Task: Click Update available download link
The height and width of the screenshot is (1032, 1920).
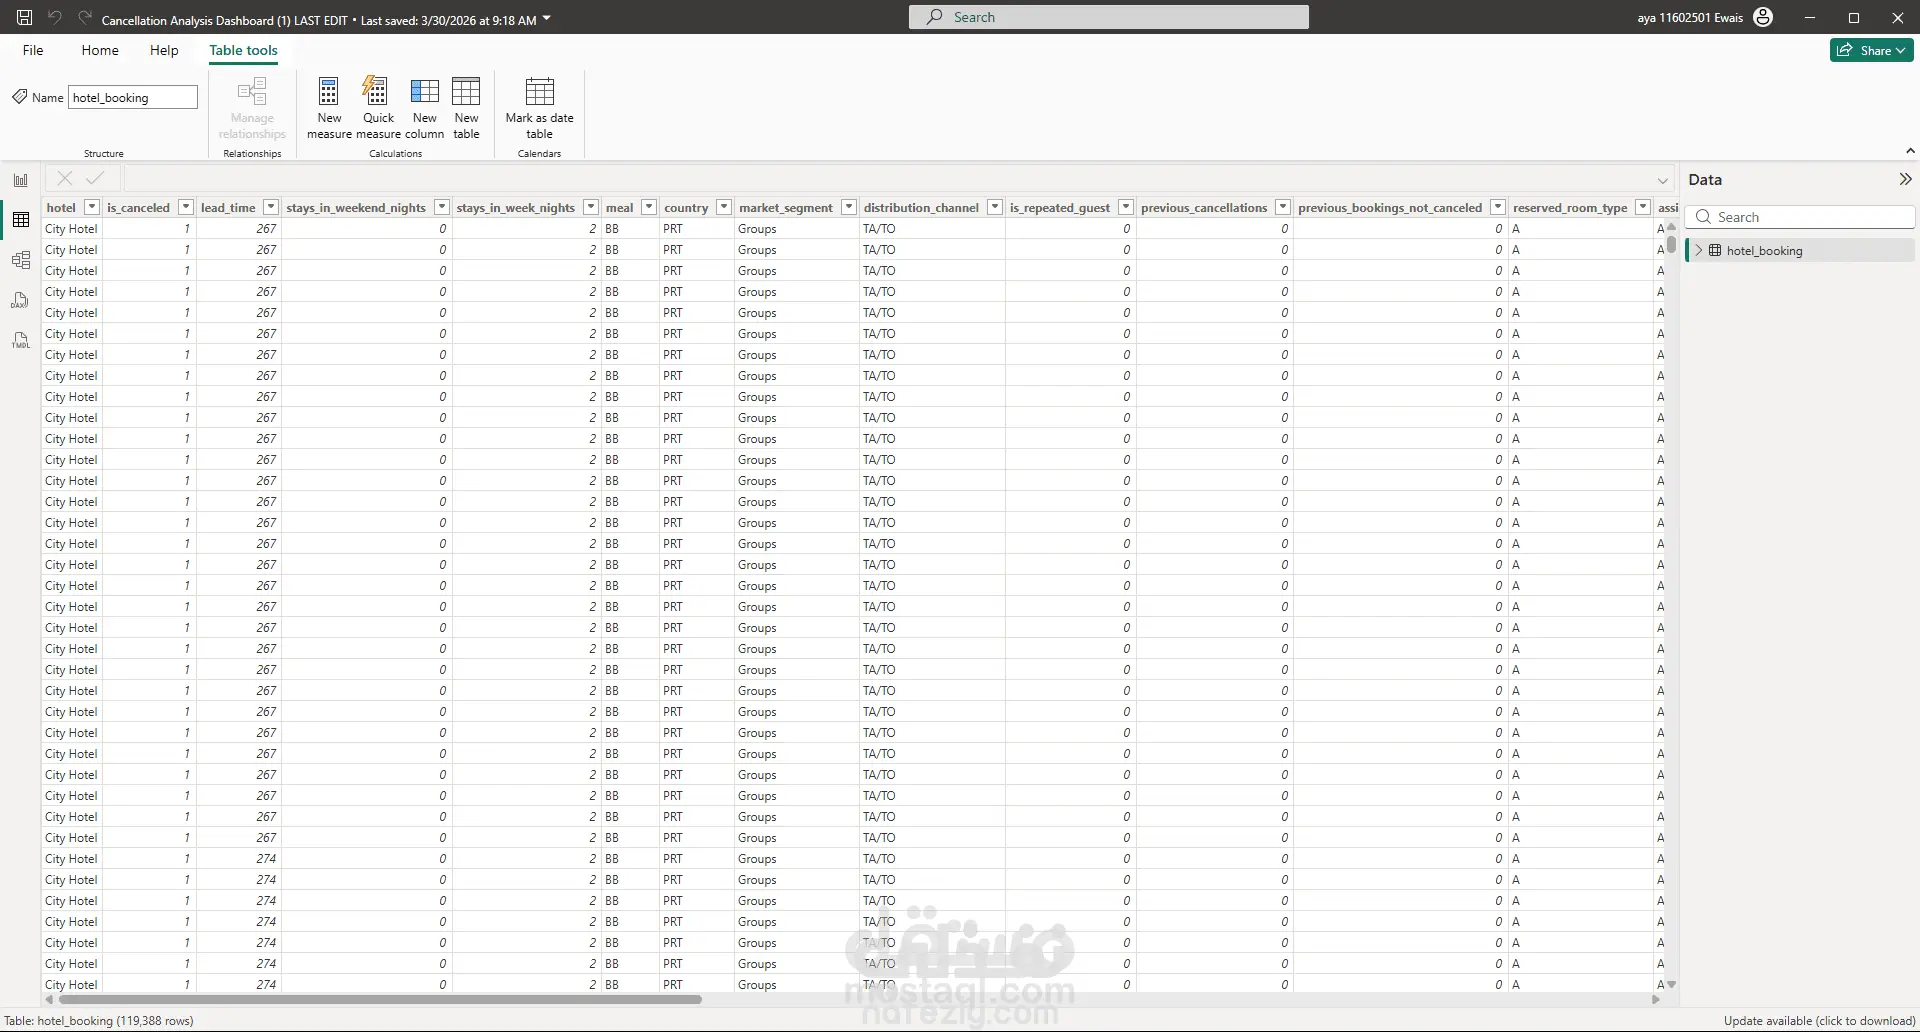Action: point(1819,1021)
